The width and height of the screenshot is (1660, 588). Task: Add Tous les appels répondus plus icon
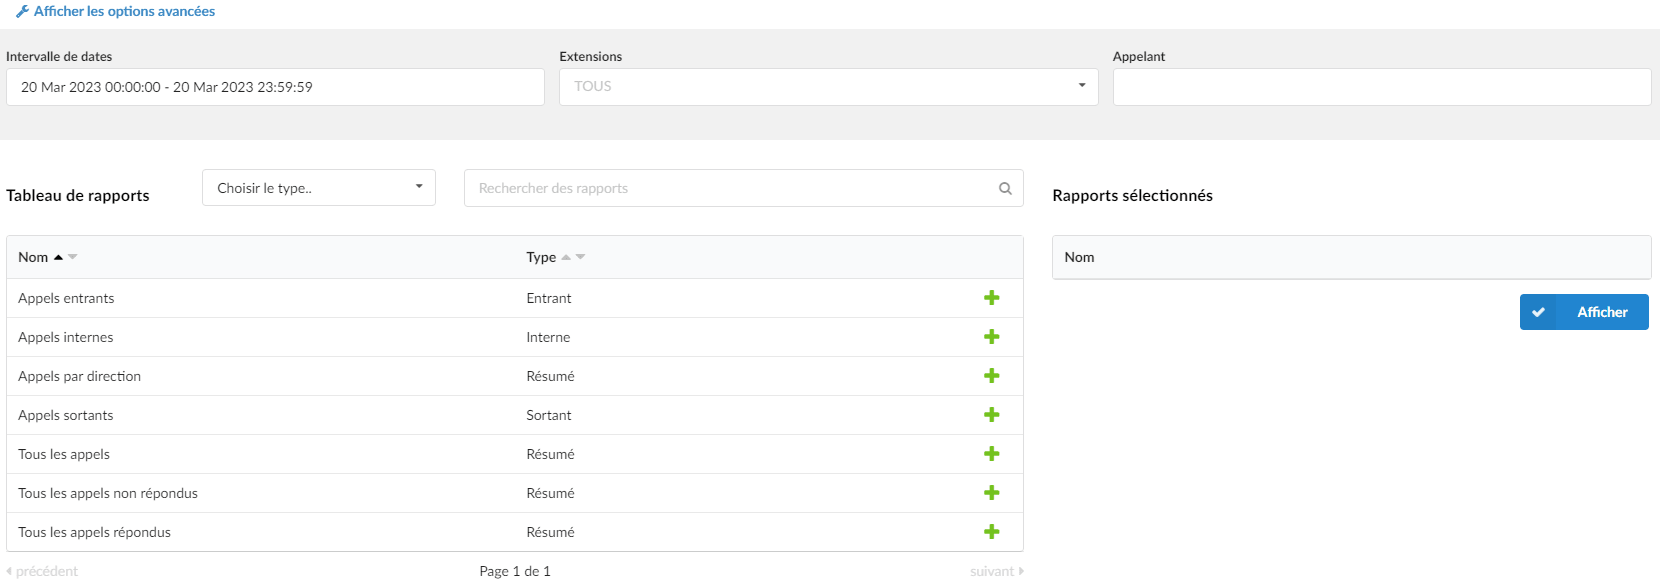point(991,532)
